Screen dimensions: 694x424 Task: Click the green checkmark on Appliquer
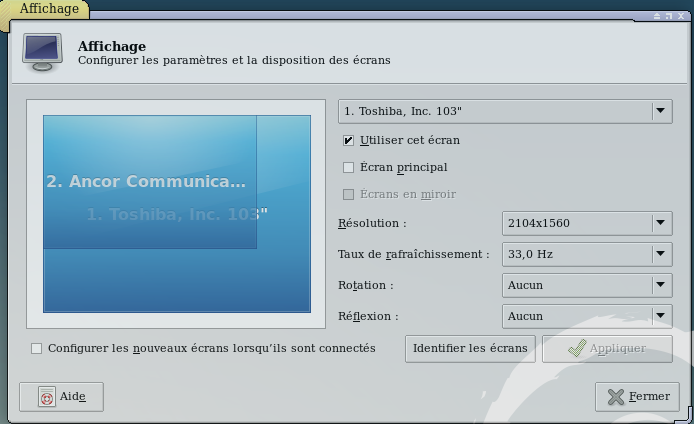tap(577, 348)
